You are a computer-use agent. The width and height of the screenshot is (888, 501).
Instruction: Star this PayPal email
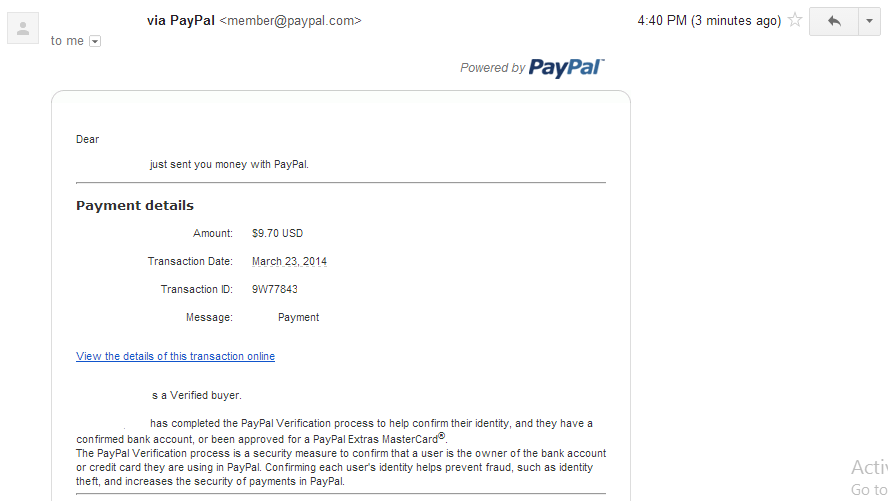(x=796, y=20)
